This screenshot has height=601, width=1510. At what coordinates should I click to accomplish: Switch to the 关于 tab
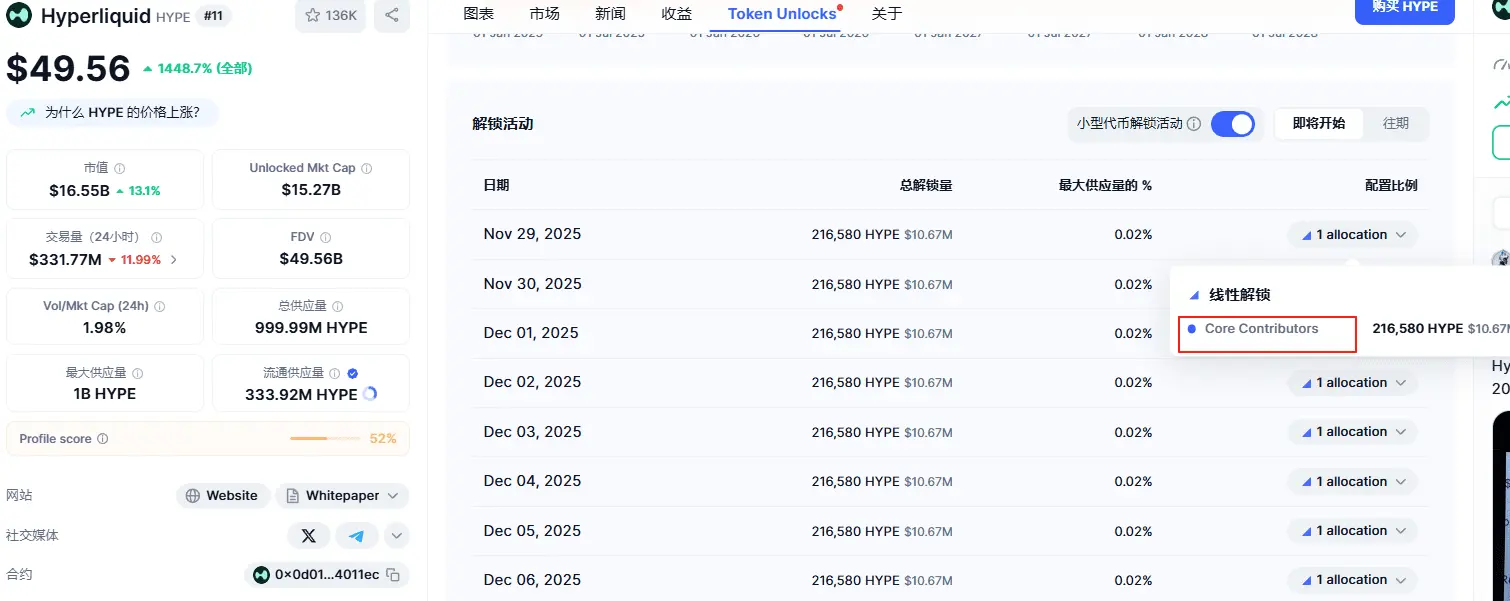pos(887,14)
